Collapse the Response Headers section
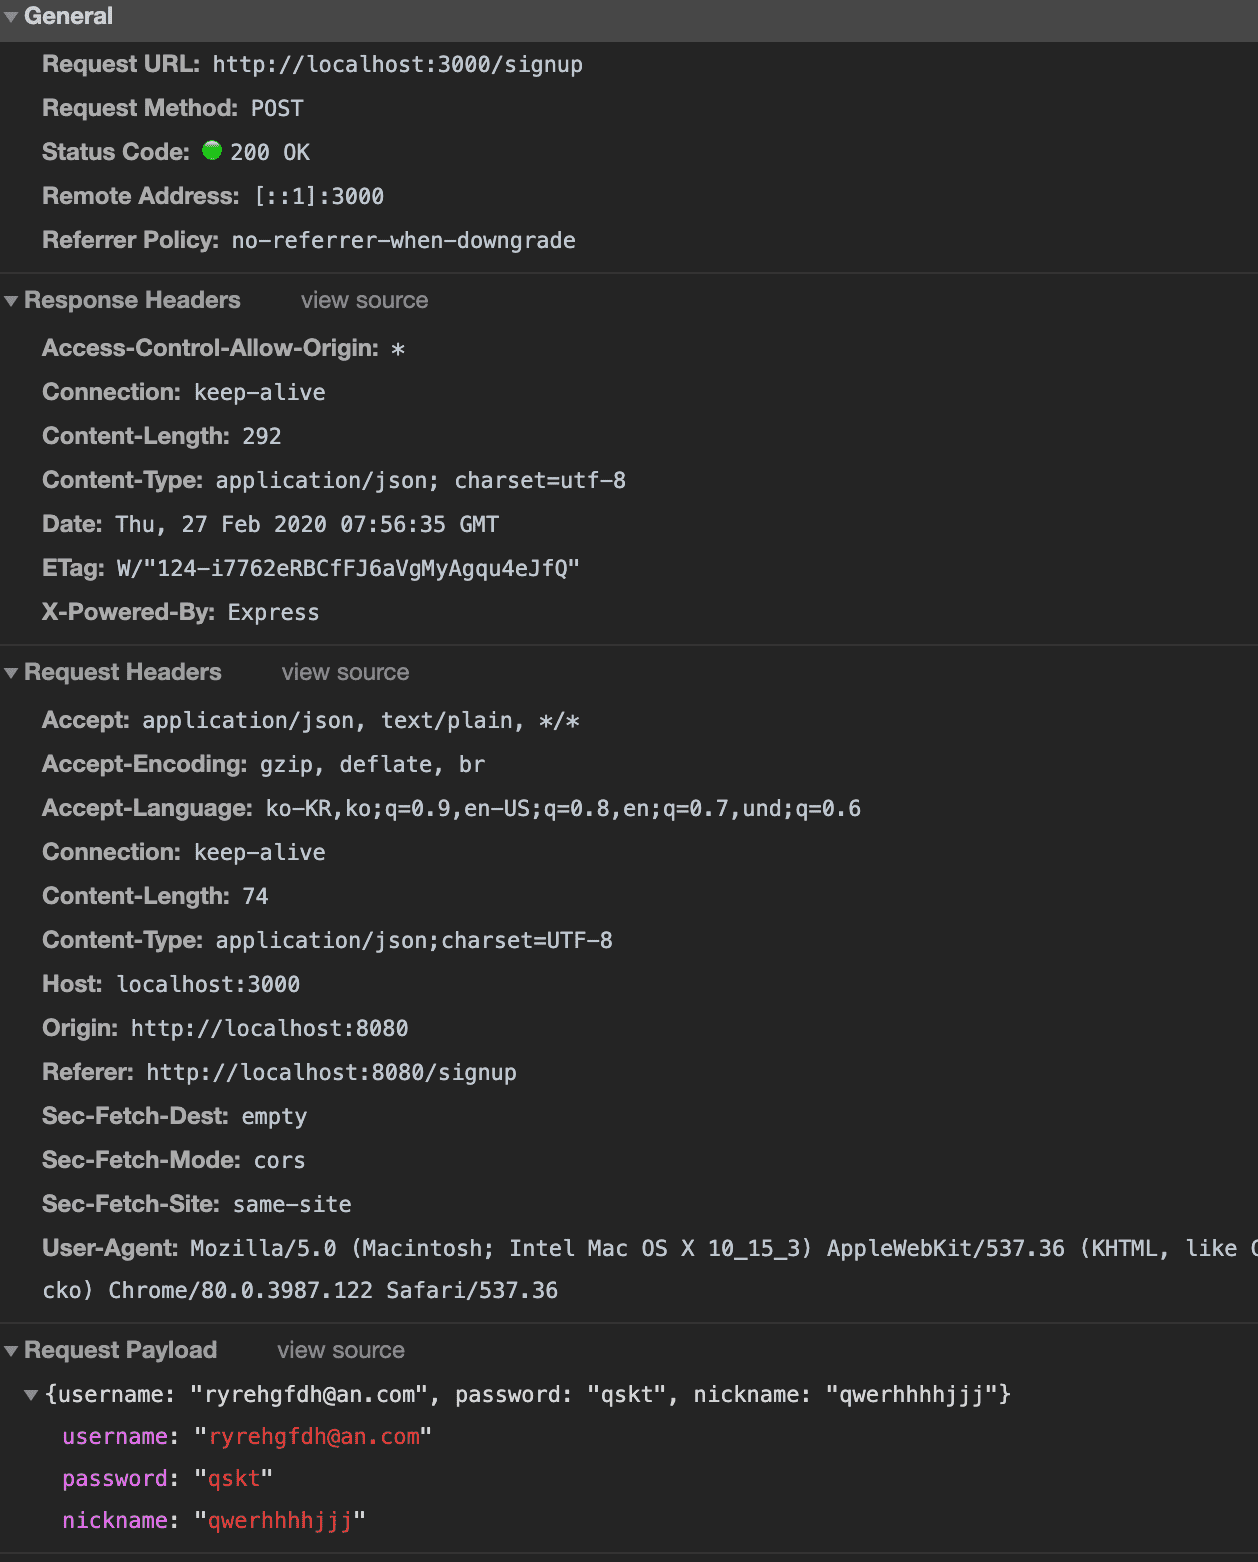Viewport: 1258px width, 1562px height. [11, 301]
